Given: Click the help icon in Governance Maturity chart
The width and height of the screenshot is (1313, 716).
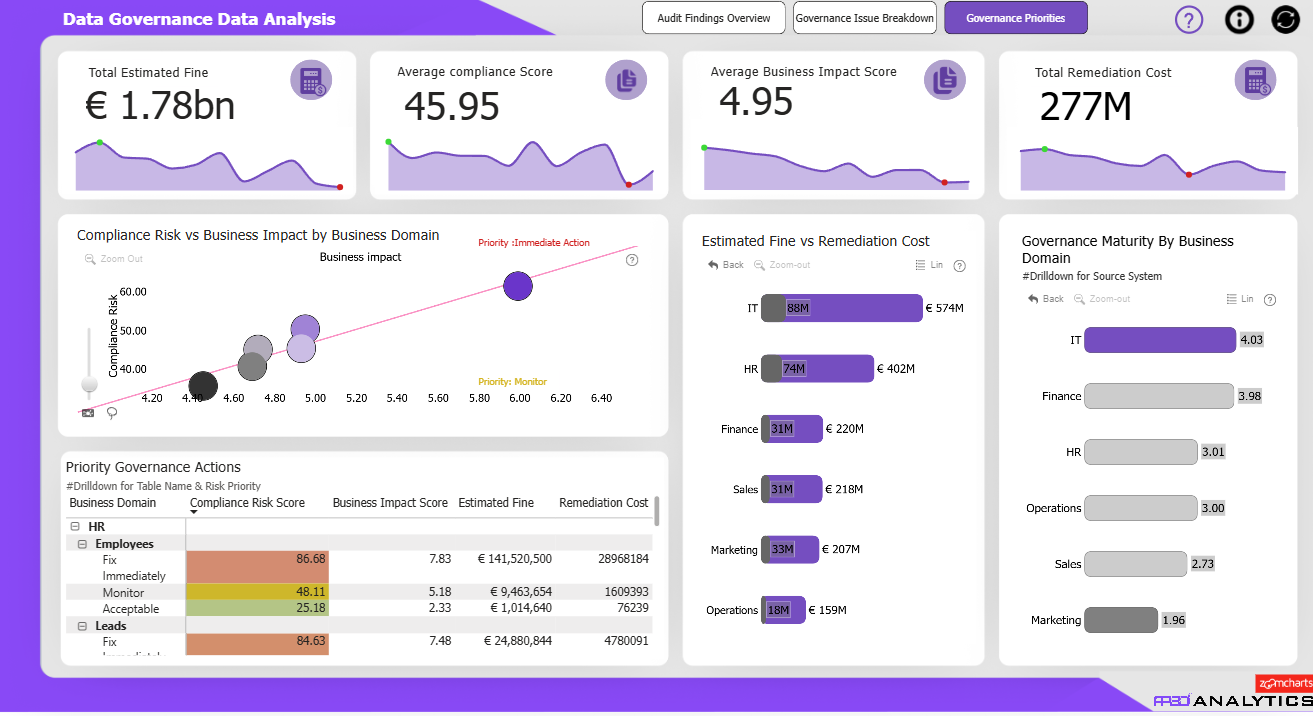Looking at the screenshot, I should [x=1270, y=300].
